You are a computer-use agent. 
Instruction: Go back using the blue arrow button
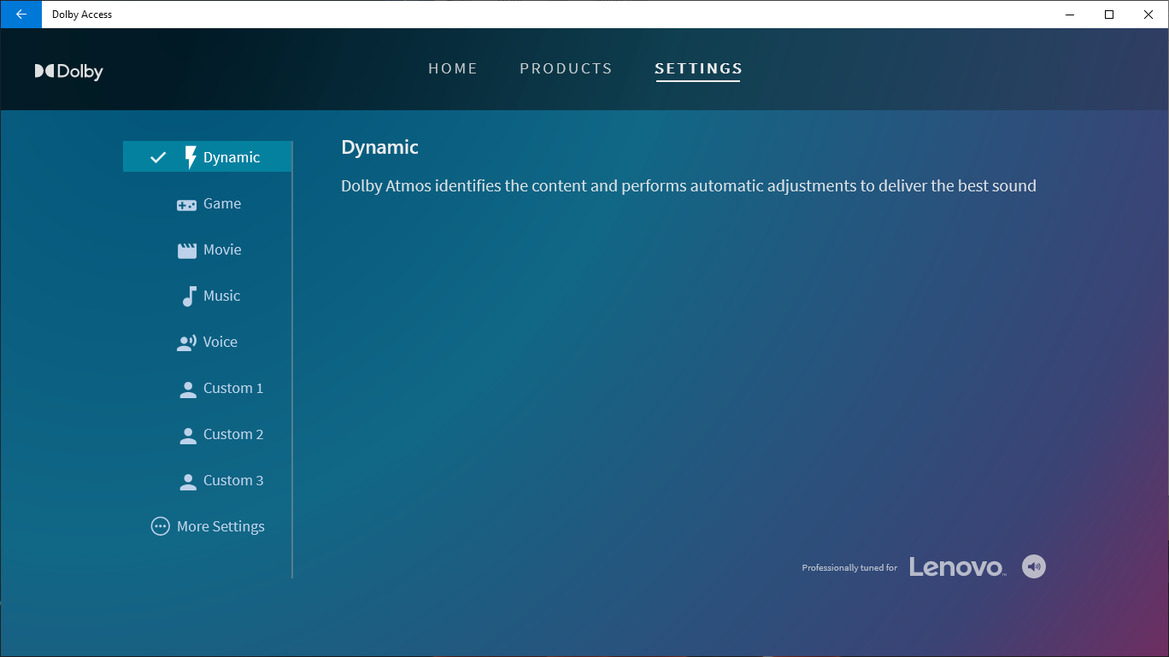coord(21,14)
